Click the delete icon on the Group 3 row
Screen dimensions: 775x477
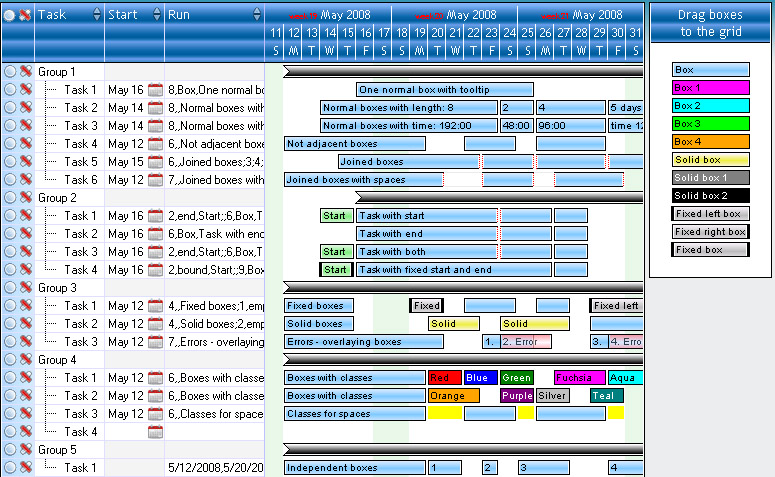[25, 288]
